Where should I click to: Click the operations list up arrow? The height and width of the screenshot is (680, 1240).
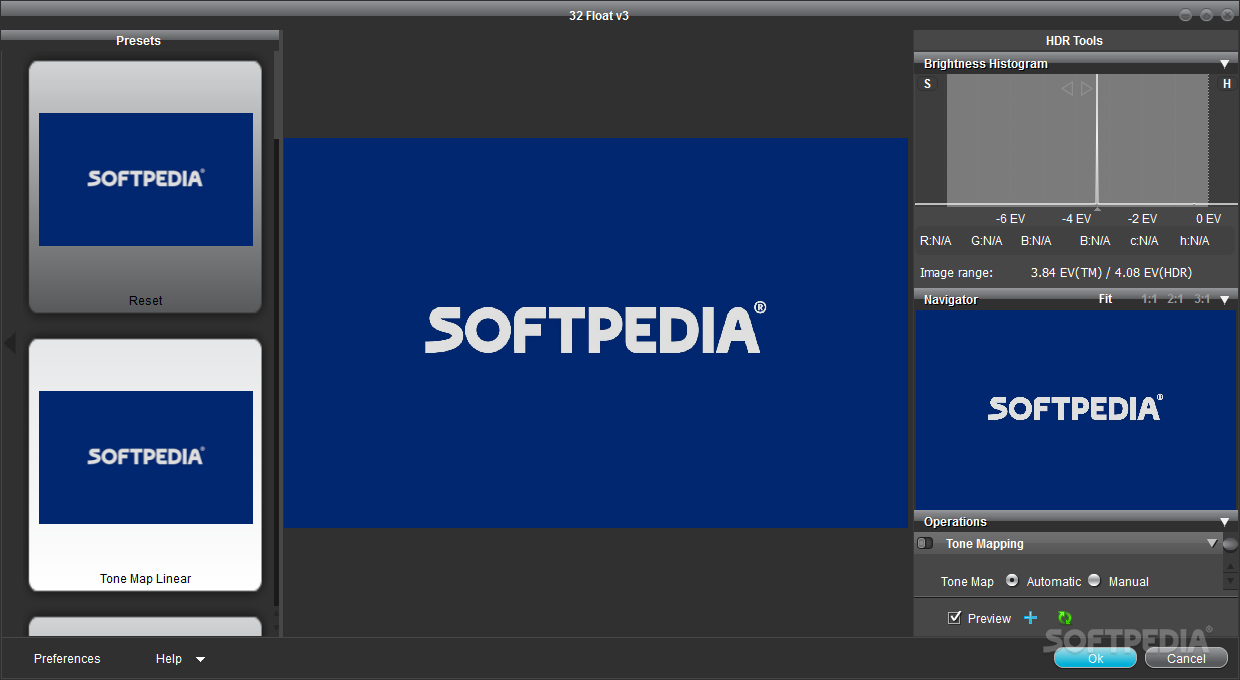coord(1230,567)
